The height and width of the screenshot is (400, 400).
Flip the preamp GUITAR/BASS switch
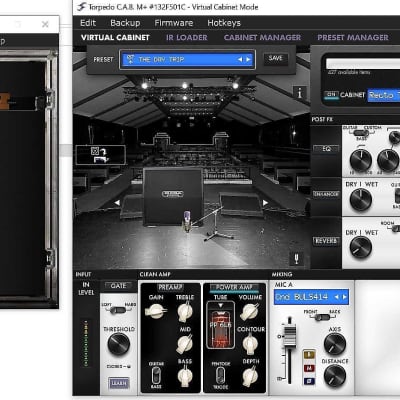pyautogui.click(x=156, y=376)
